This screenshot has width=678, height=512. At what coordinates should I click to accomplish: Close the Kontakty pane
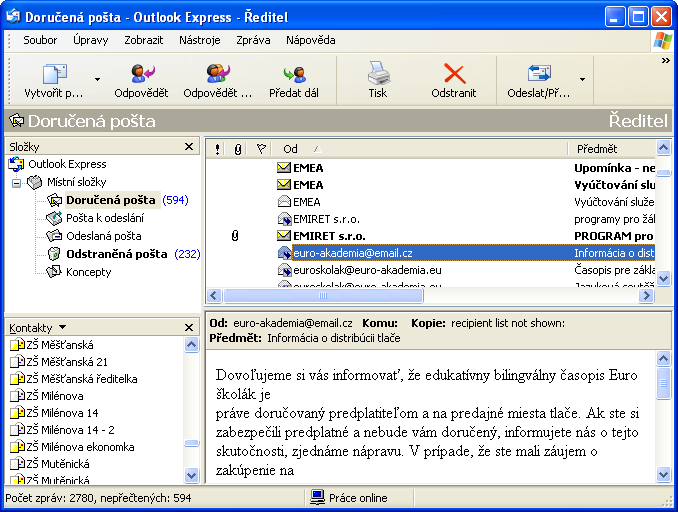point(189,327)
